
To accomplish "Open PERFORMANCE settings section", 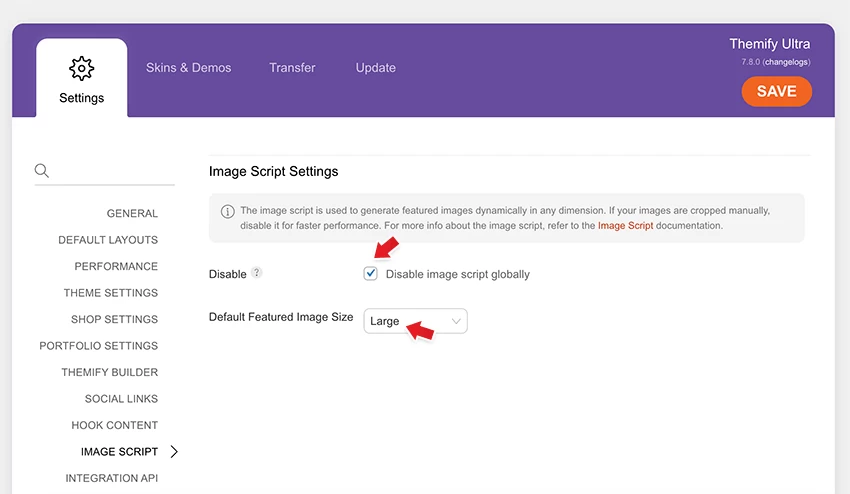I will point(116,267).
